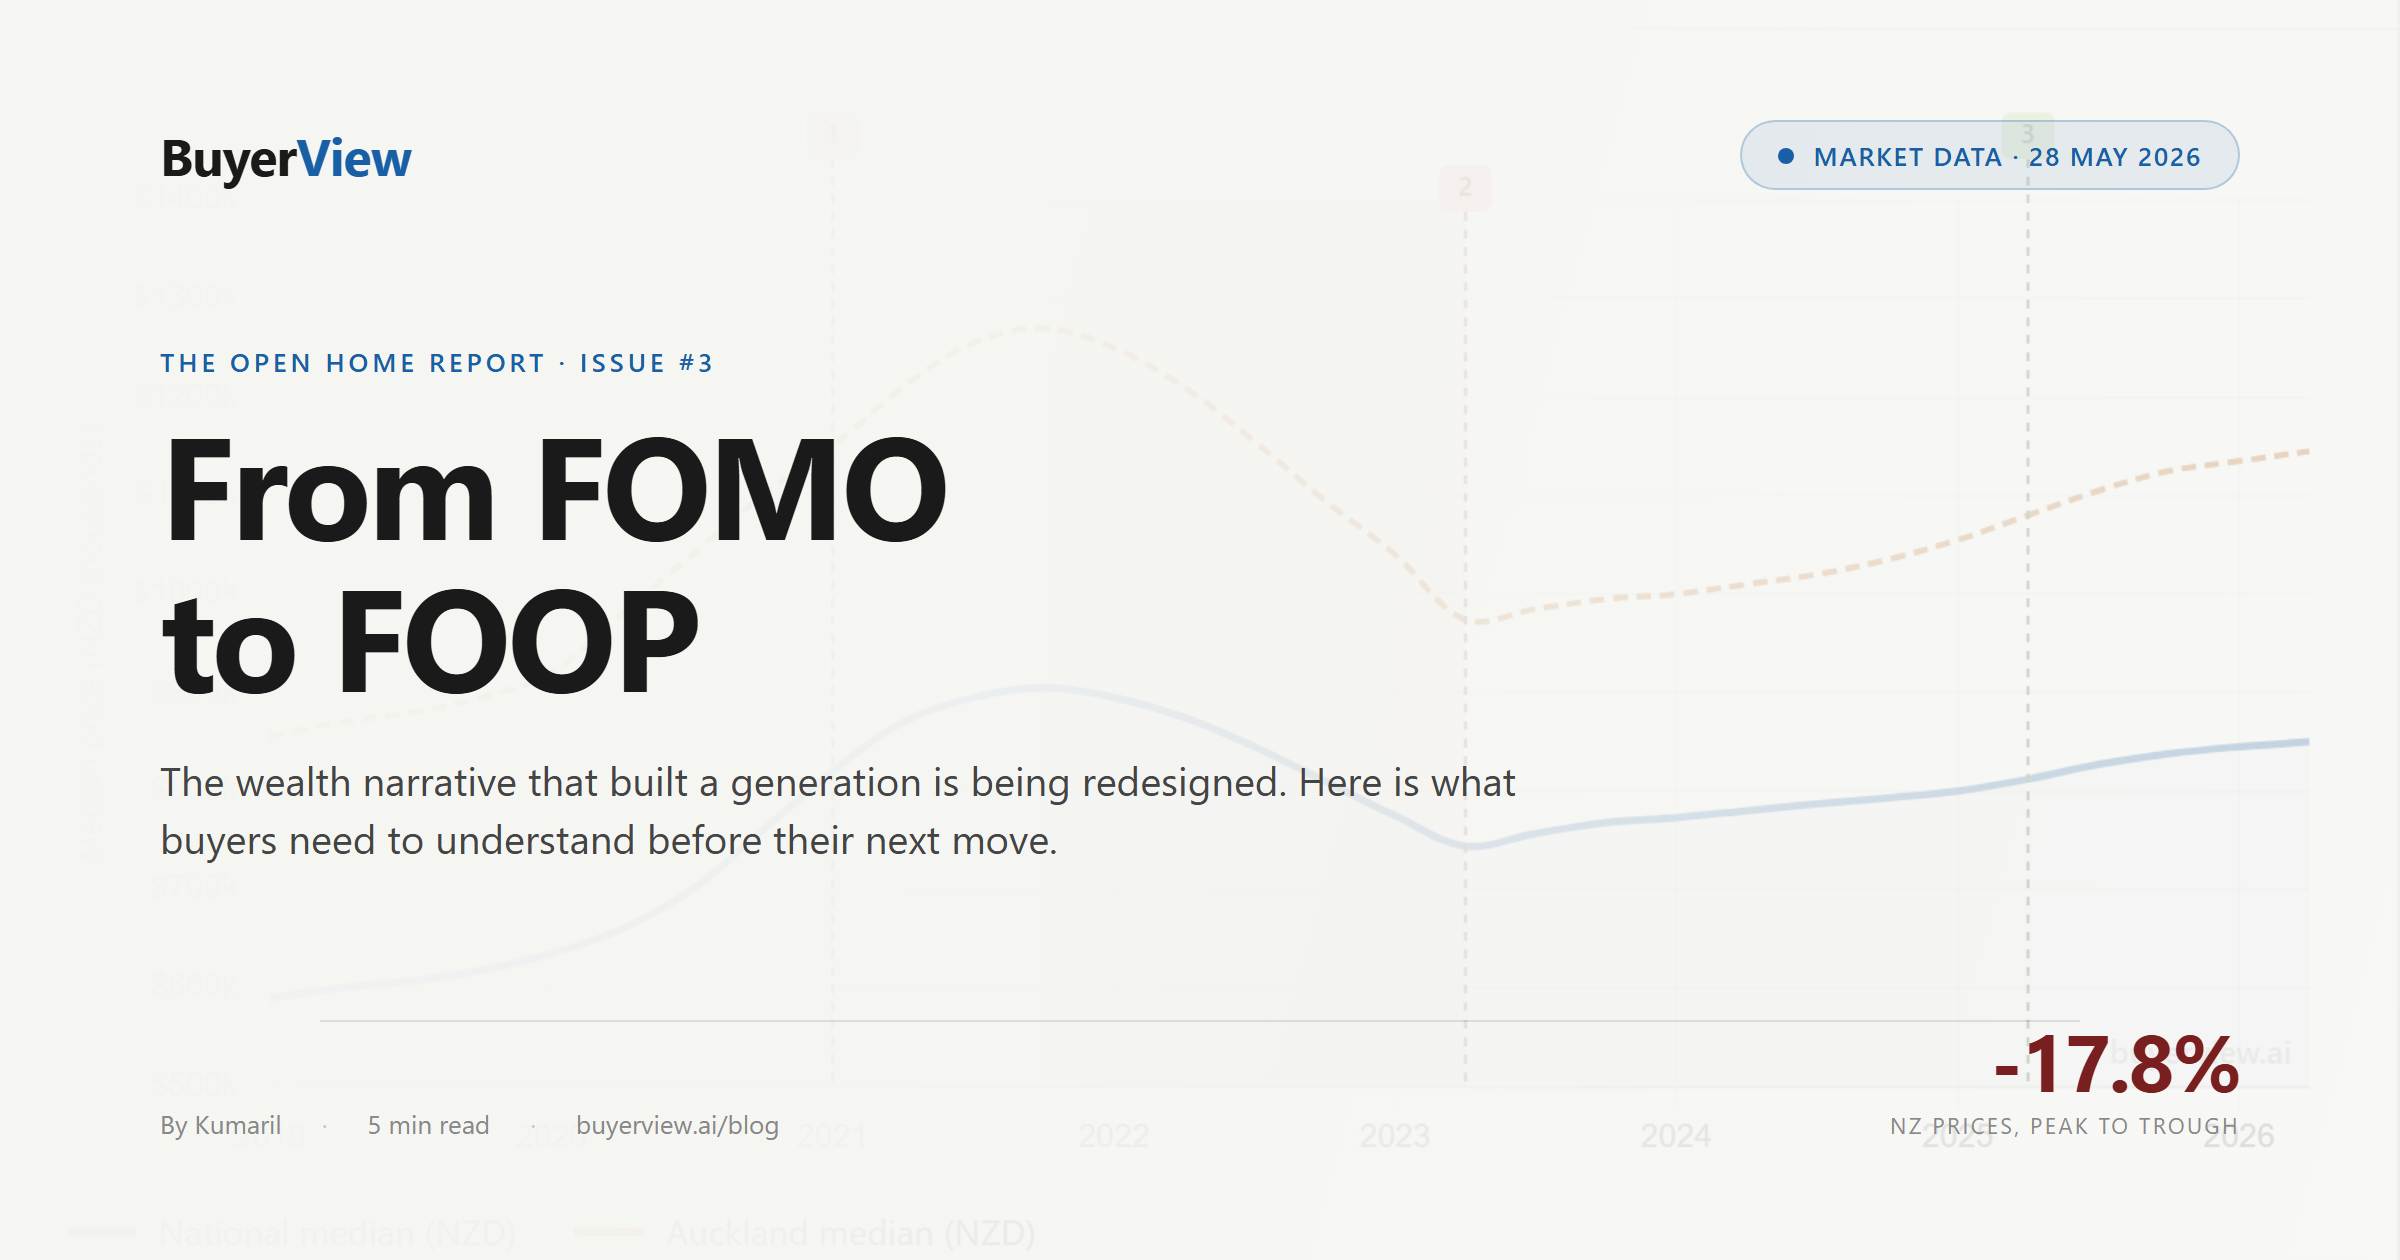The height and width of the screenshot is (1260, 2400).
Task: Click the 2024 x-axis year label
Action: [1675, 1136]
